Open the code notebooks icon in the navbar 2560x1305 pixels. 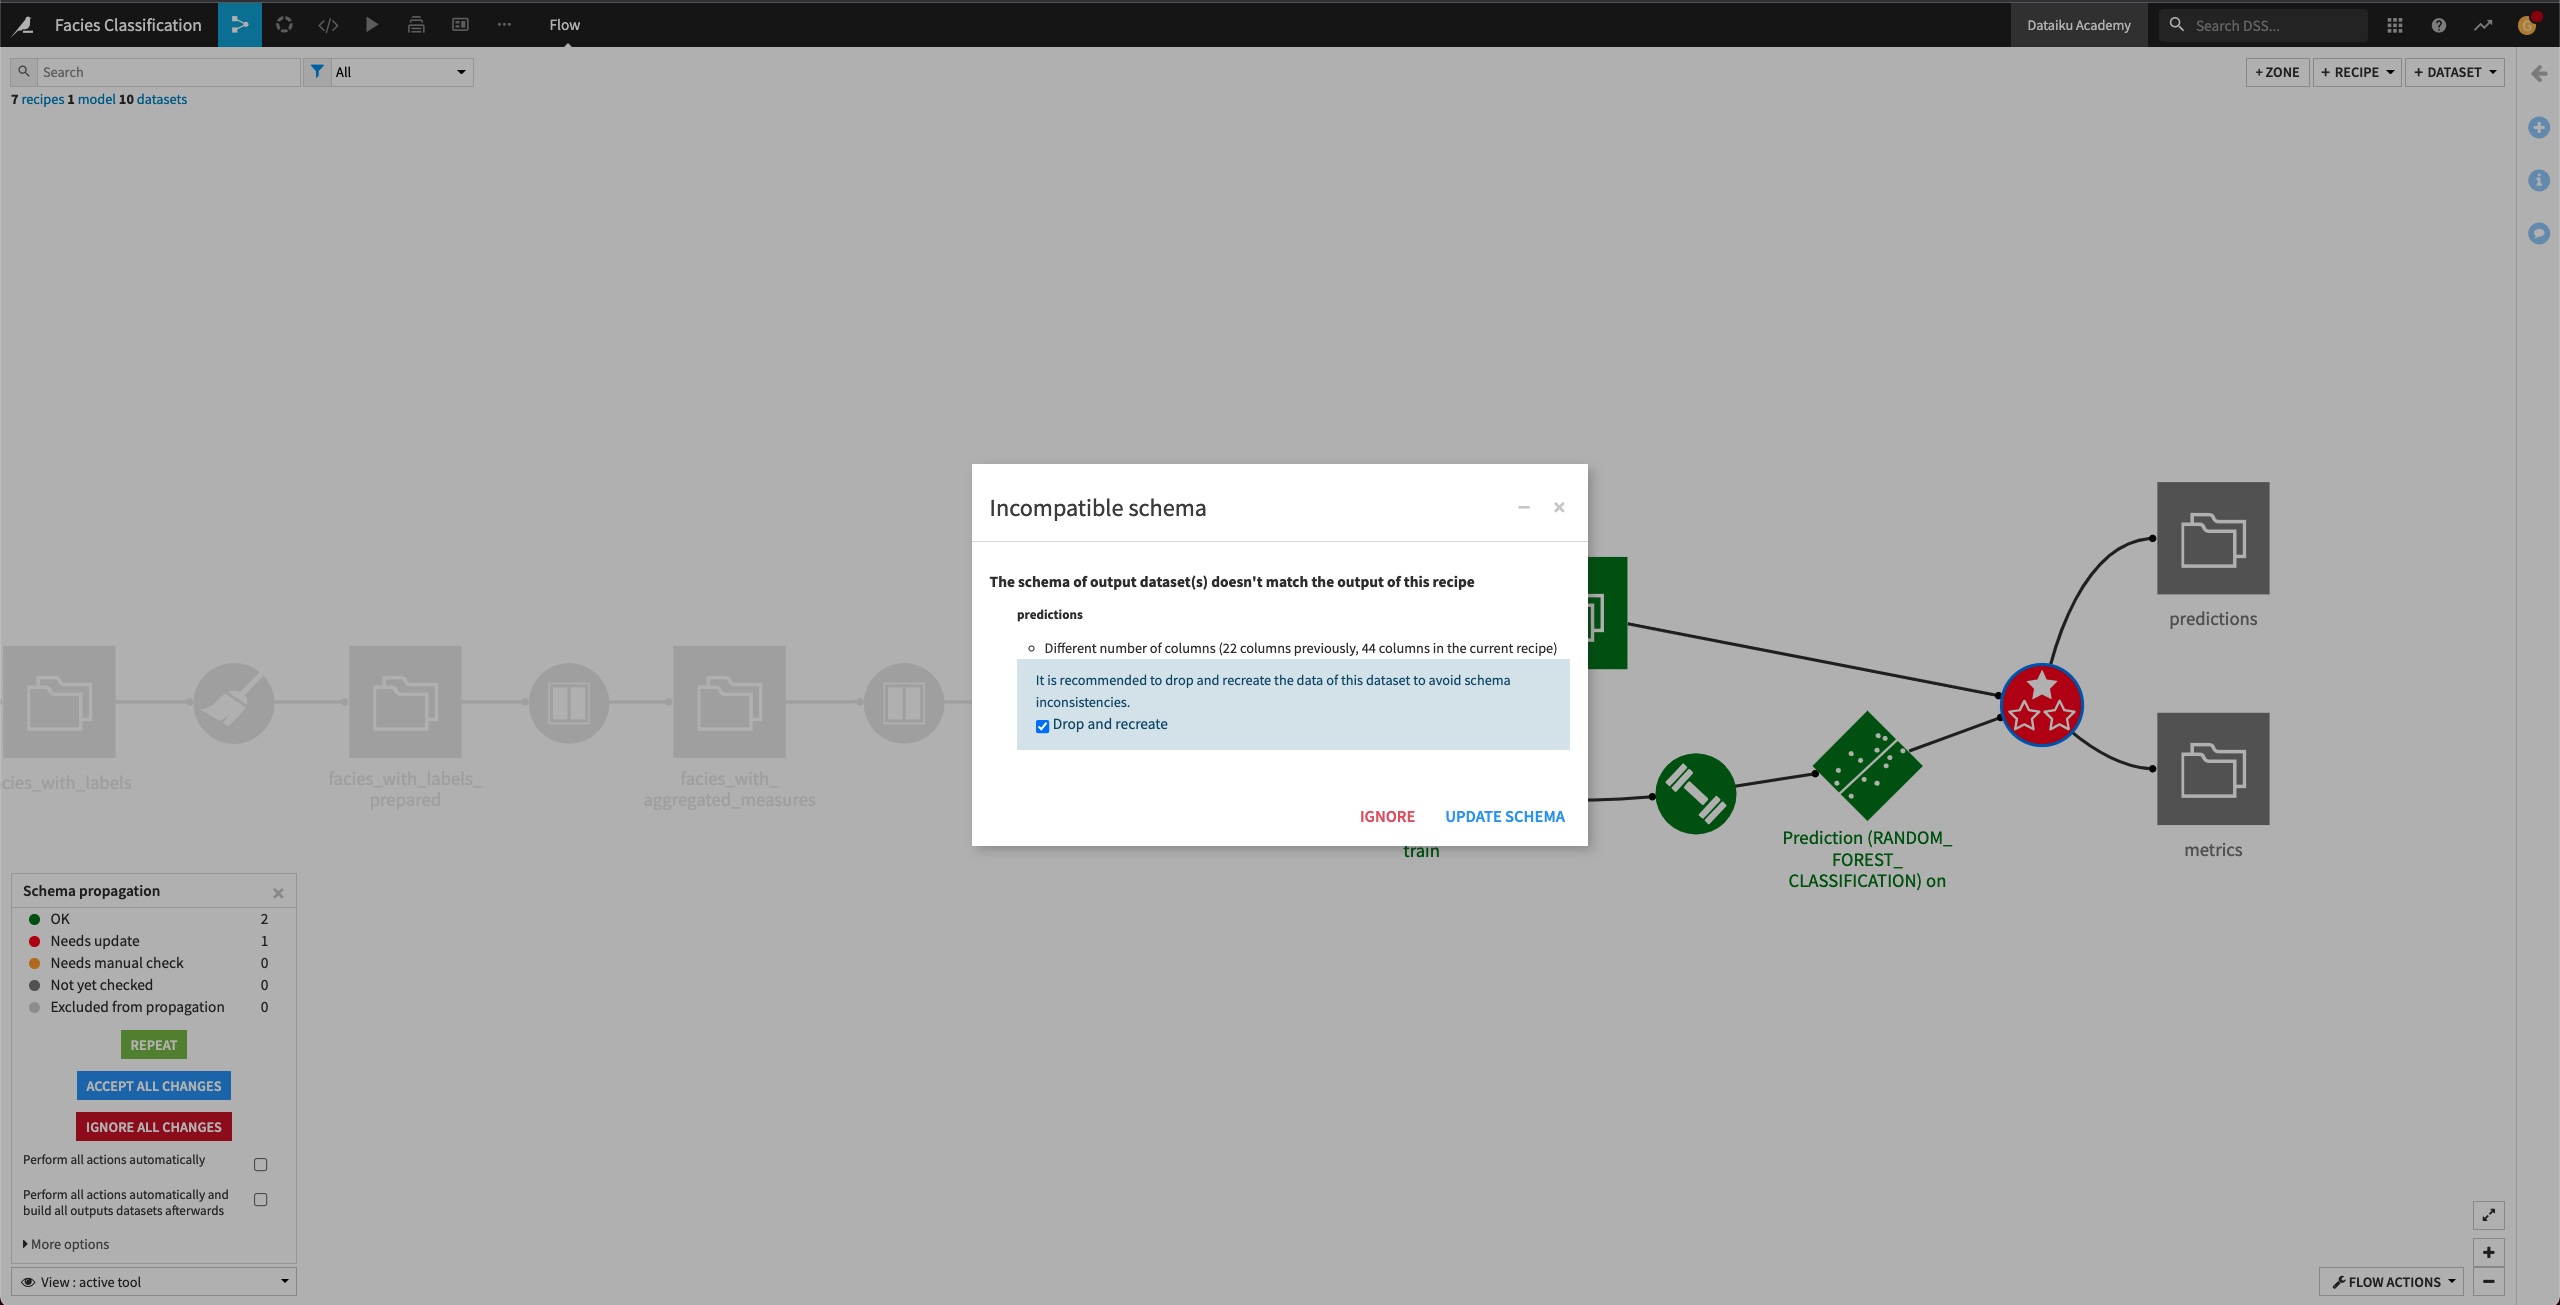click(x=327, y=24)
